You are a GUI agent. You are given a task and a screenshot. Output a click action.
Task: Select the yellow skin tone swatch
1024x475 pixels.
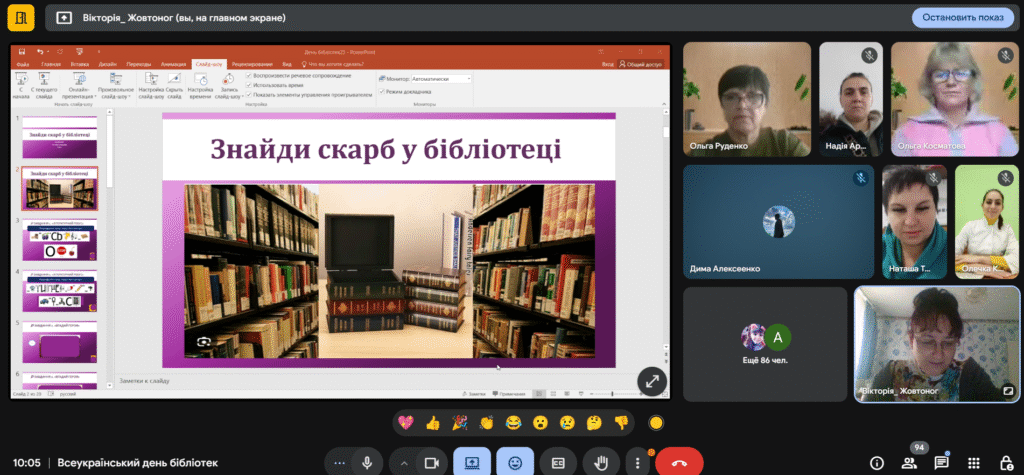(x=656, y=422)
